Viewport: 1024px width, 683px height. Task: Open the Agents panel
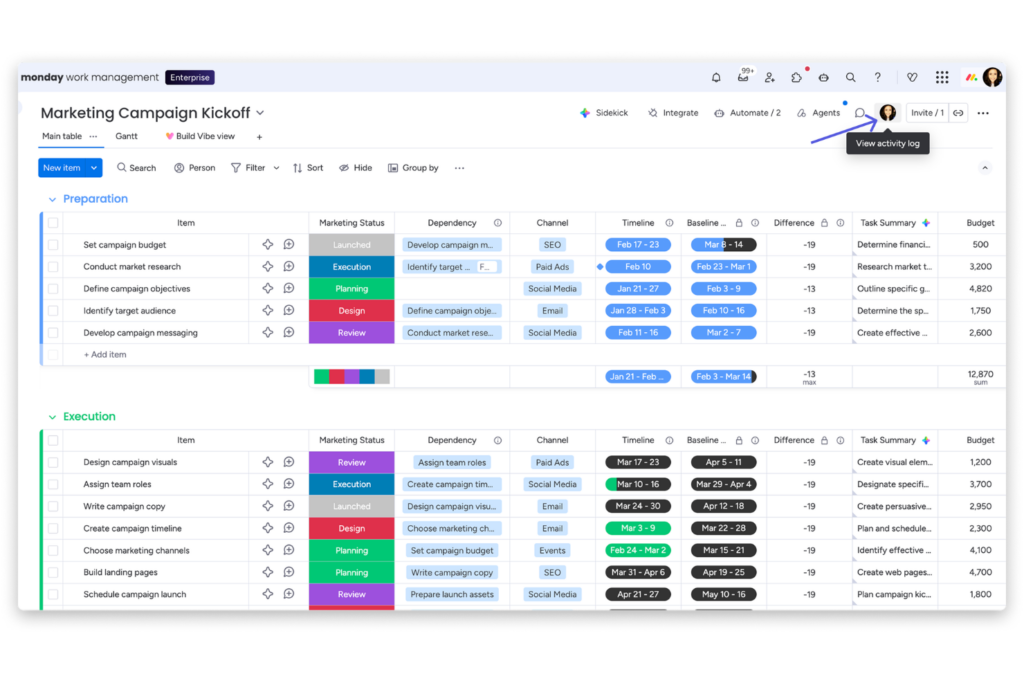pos(818,113)
